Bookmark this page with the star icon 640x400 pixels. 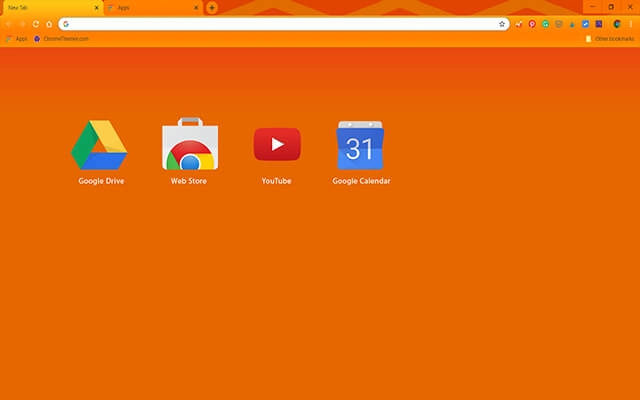click(x=502, y=24)
